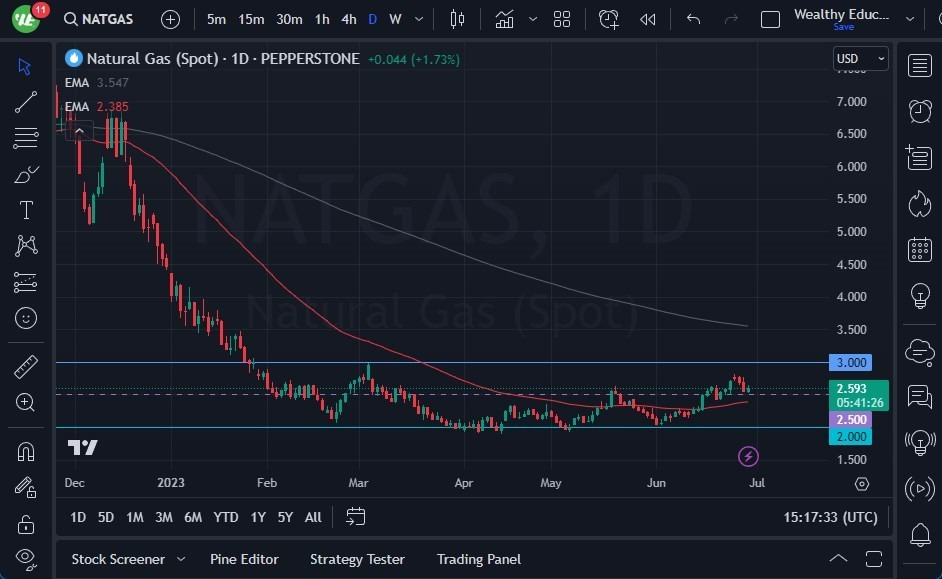Image resolution: width=942 pixels, height=579 pixels.
Task: Open chart settings gear near time axis
Action: pos(862,484)
